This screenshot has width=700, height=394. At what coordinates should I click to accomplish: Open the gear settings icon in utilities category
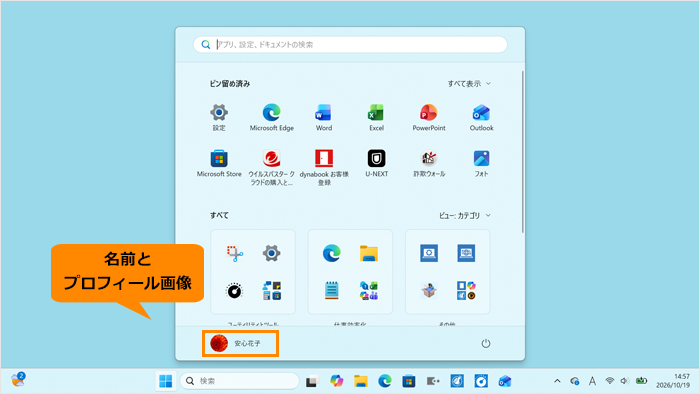(271, 253)
